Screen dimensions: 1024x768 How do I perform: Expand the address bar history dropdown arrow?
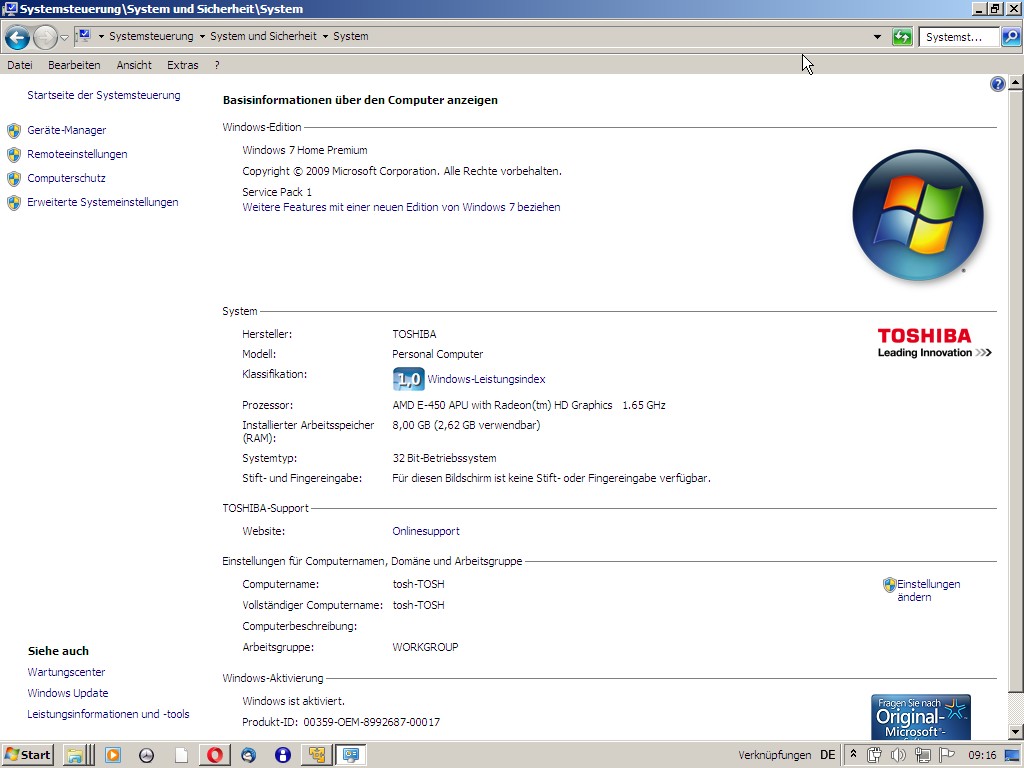coord(877,37)
